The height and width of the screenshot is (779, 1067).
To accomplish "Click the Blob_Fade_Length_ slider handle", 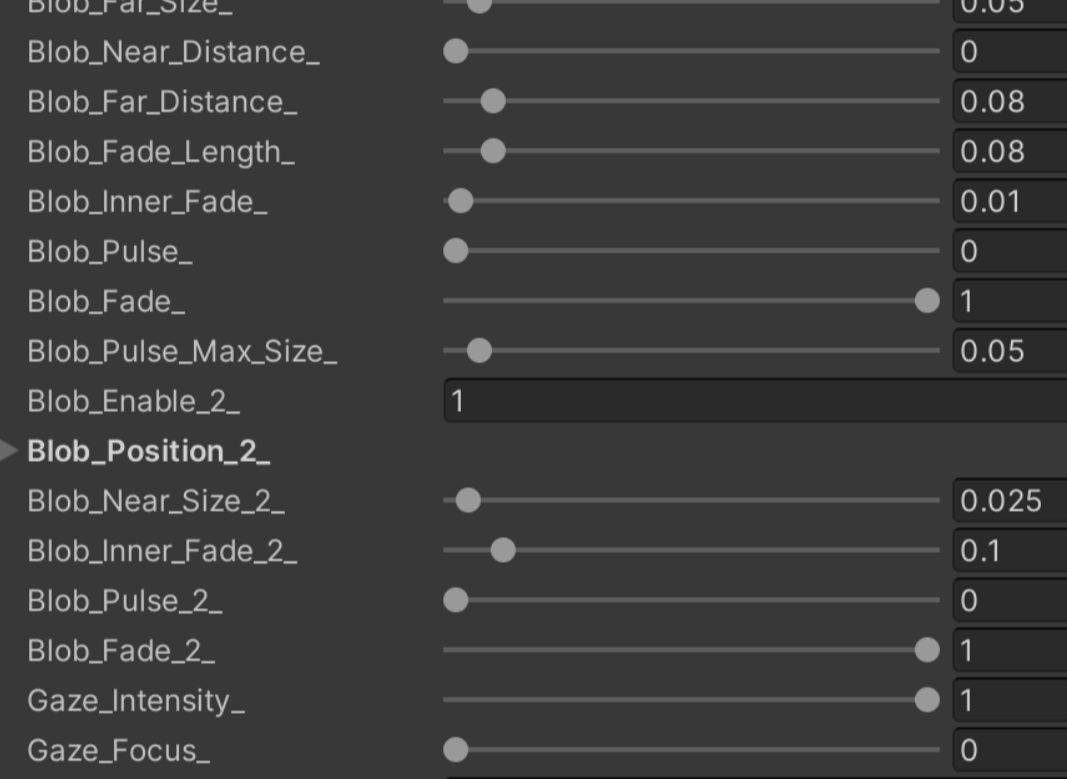I will tap(491, 151).
